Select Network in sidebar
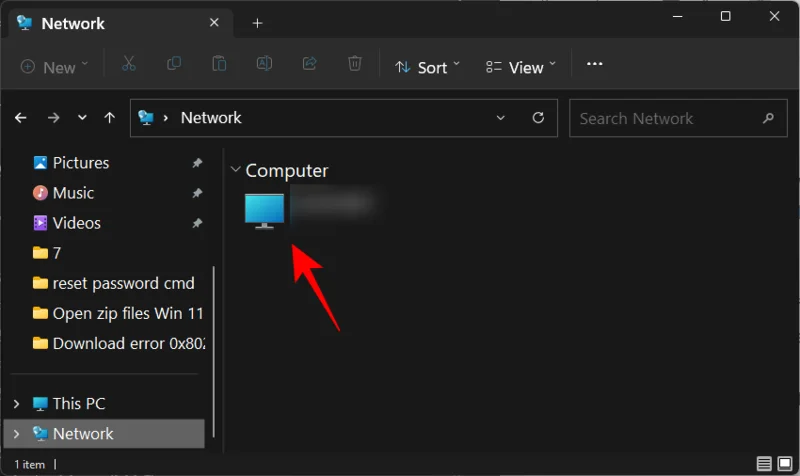800x476 pixels. (104, 434)
